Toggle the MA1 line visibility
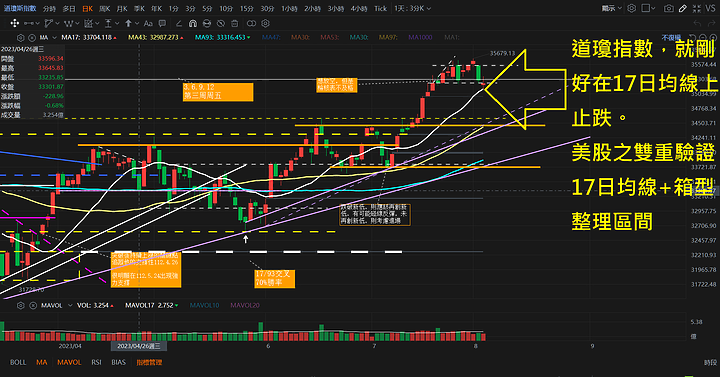 tap(451, 38)
